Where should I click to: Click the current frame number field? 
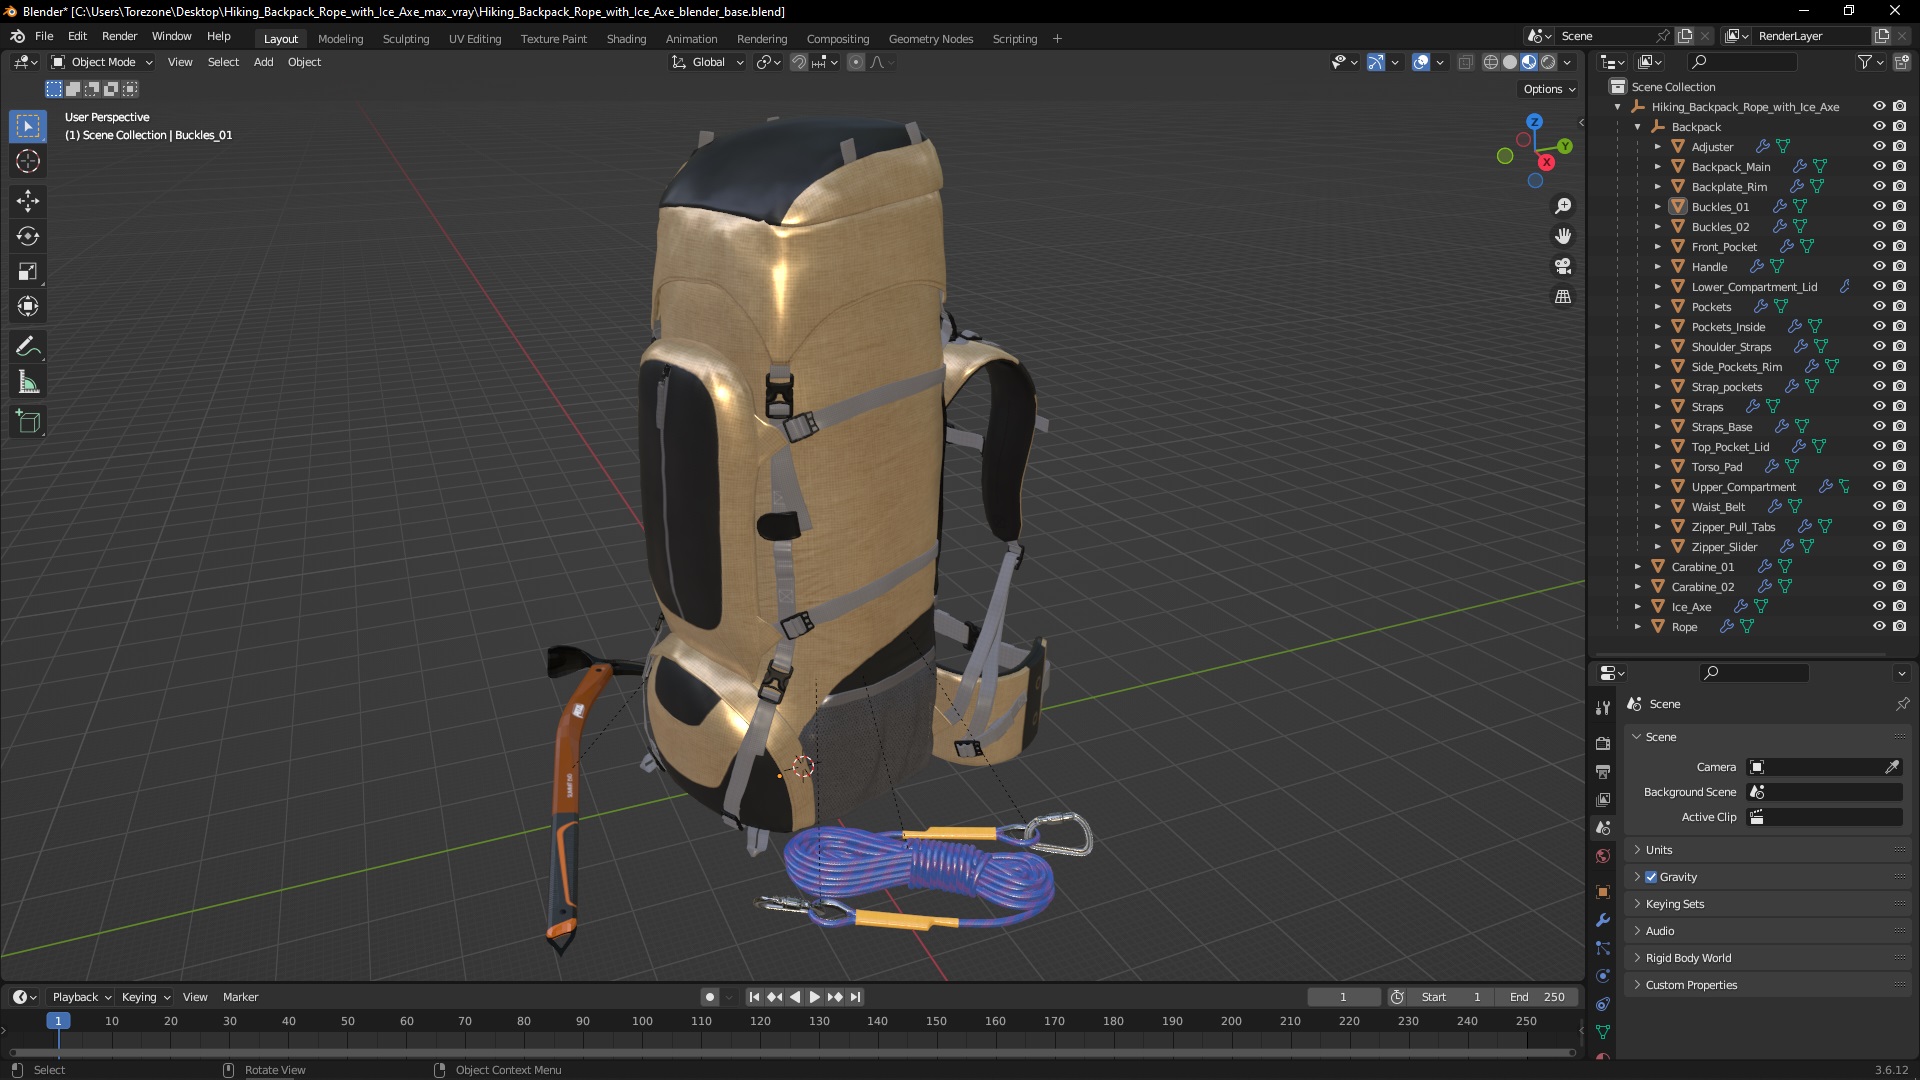click(x=1343, y=997)
